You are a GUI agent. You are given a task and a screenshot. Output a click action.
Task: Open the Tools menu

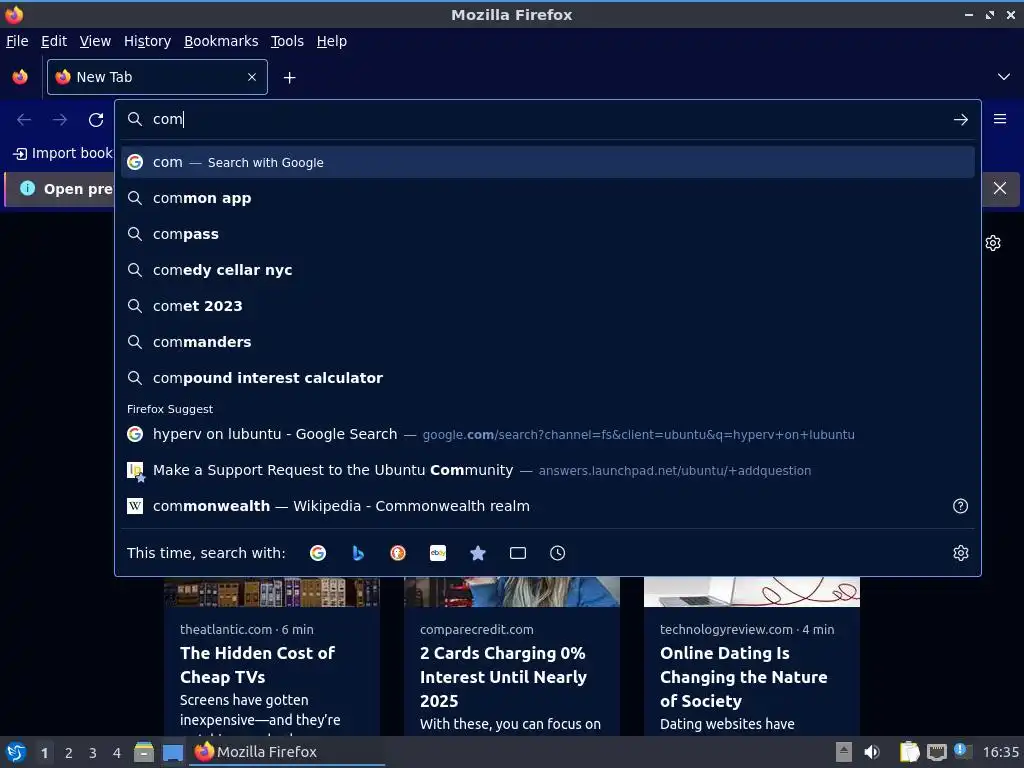point(287,41)
